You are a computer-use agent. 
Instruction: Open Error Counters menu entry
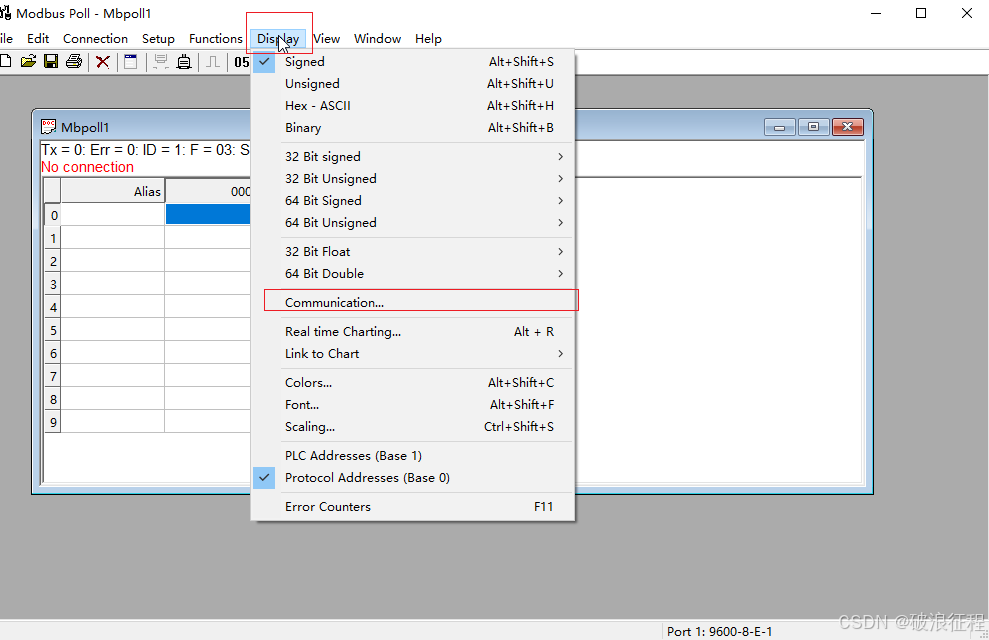click(x=413, y=507)
